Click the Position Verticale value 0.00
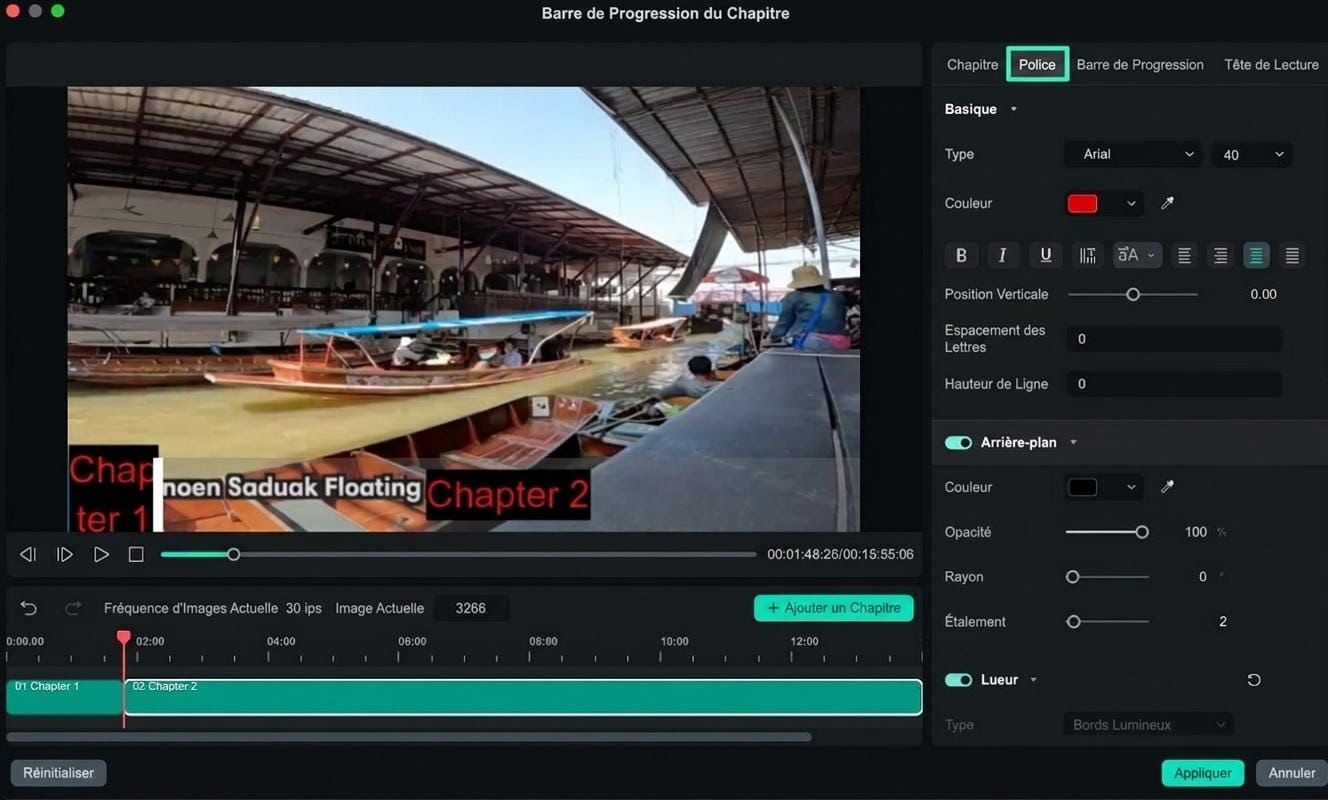Viewport: 1328px width, 800px height. pos(1263,294)
